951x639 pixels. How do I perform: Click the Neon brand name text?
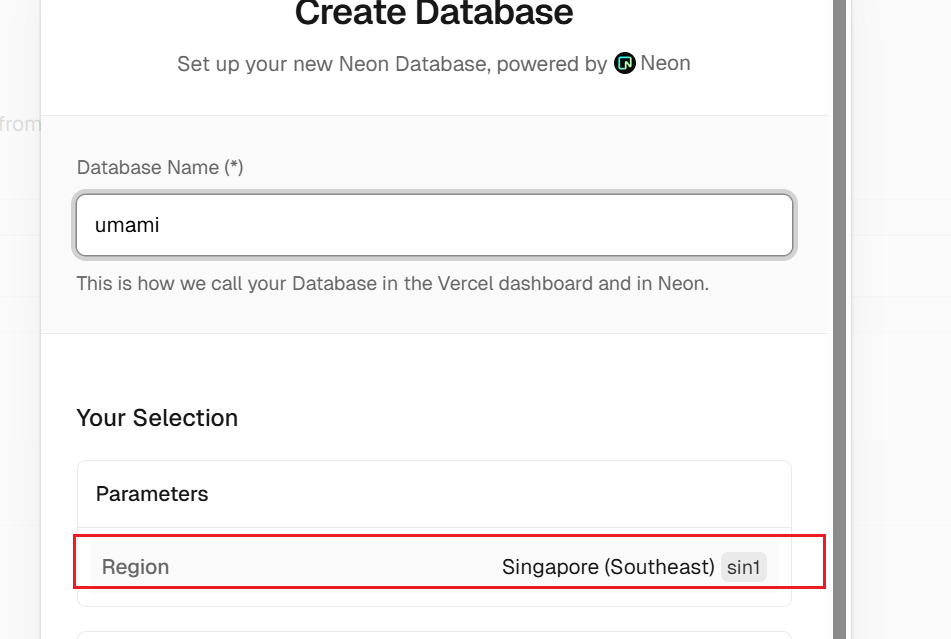[665, 64]
